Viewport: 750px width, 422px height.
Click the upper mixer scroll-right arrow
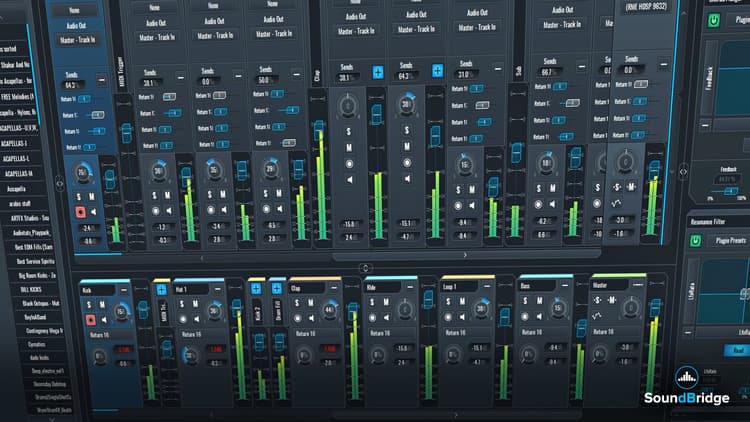465,255
